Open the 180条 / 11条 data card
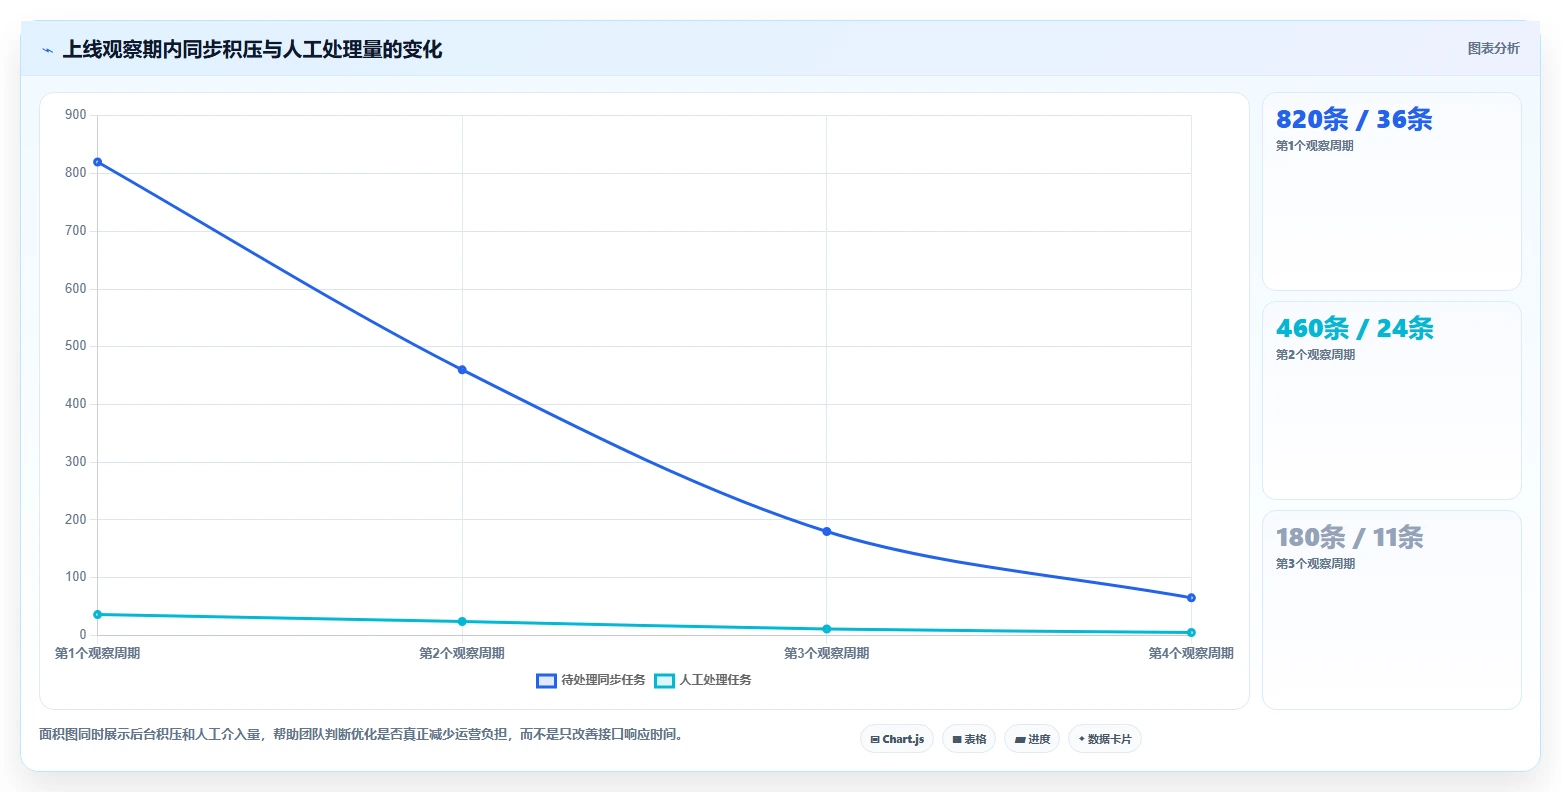This screenshot has height=792, width=1561. coord(1391,610)
